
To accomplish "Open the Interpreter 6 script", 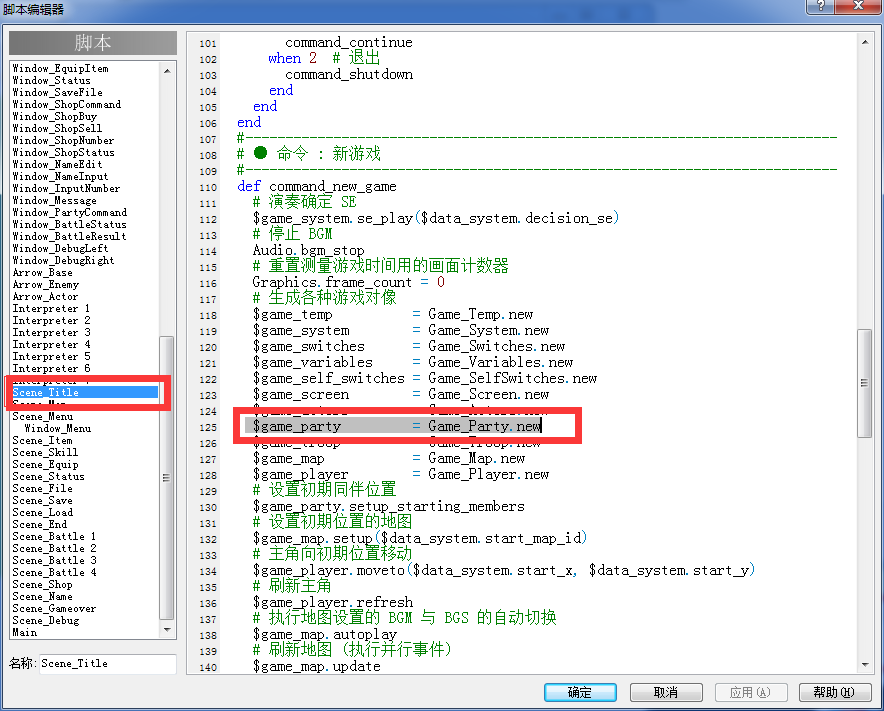I will [51, 368].
